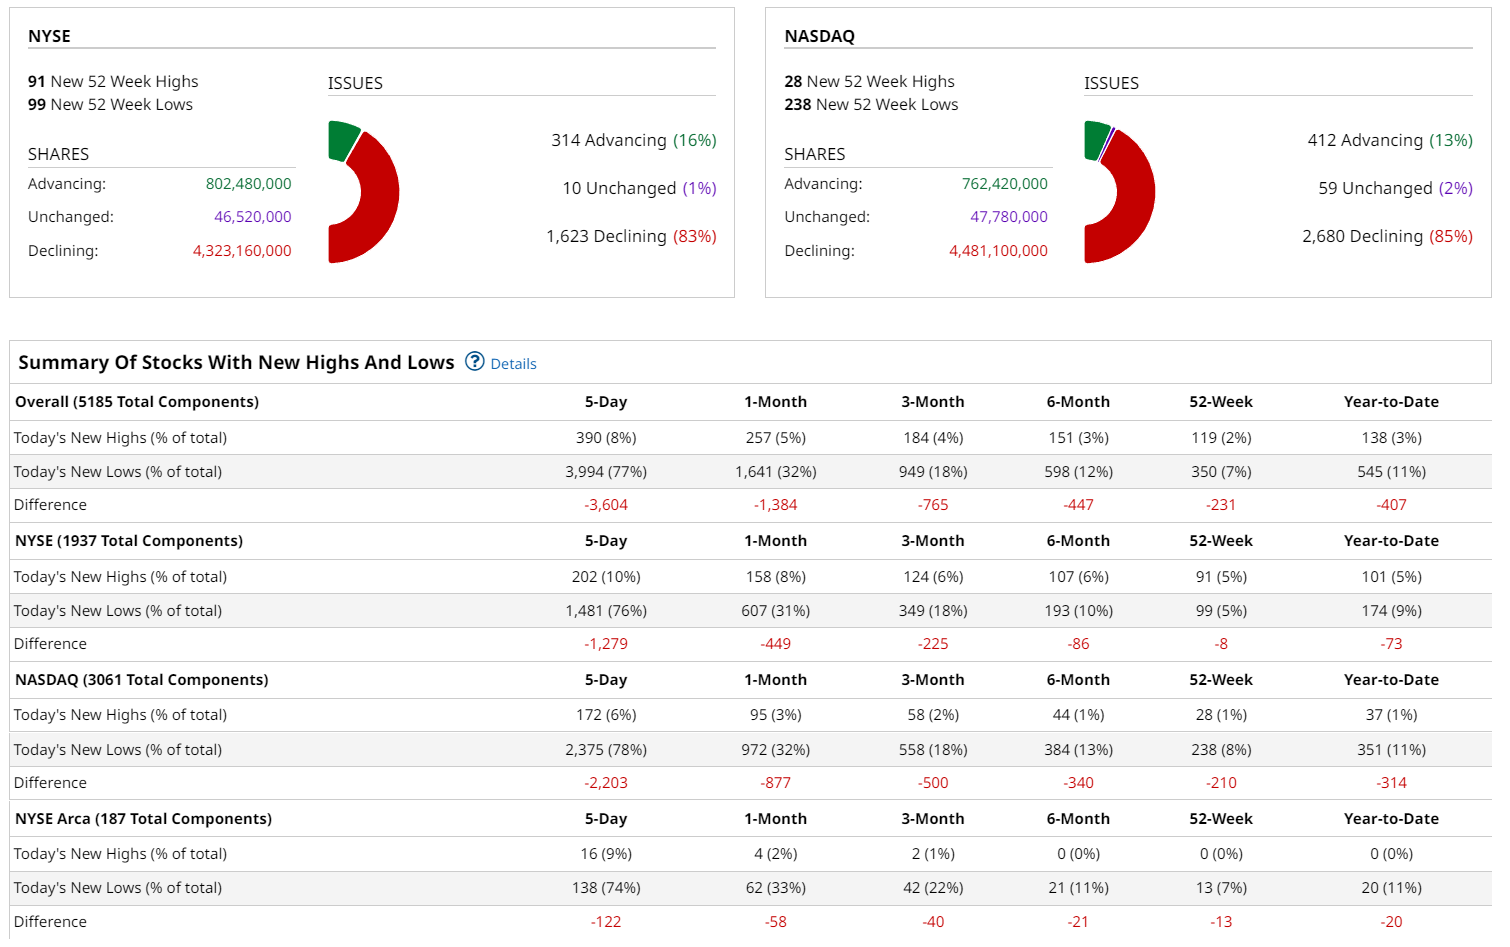This screenshot has height=947, width=1510.
Task: Open the Details link
Action: point(513,364)
